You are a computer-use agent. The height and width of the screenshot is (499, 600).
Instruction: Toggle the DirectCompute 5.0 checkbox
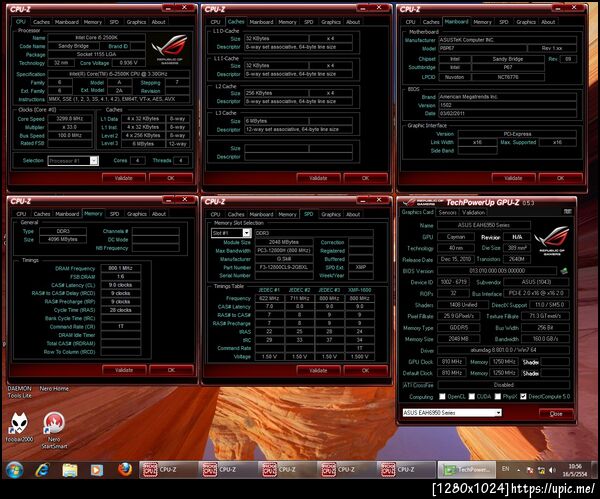tap(523, 396)
